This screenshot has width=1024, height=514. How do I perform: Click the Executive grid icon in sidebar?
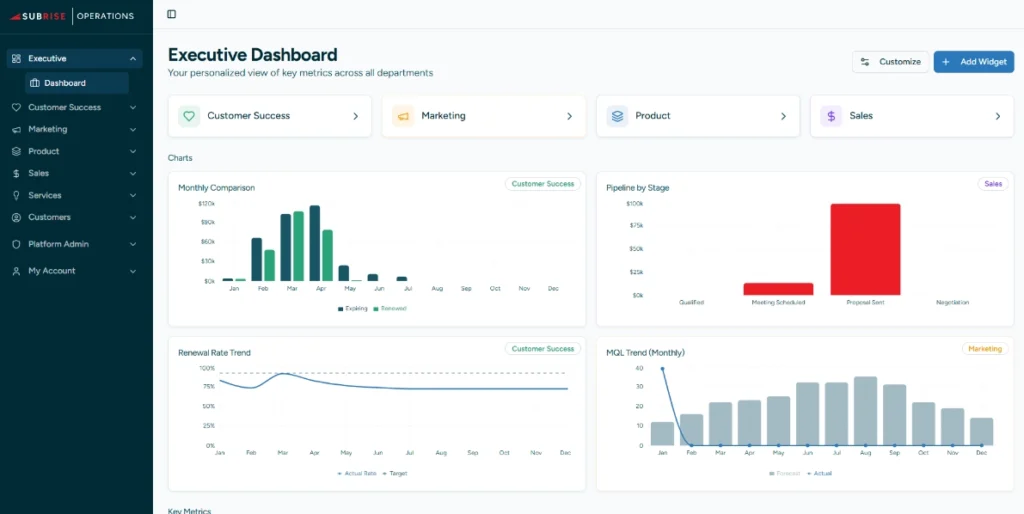[16, 58]
